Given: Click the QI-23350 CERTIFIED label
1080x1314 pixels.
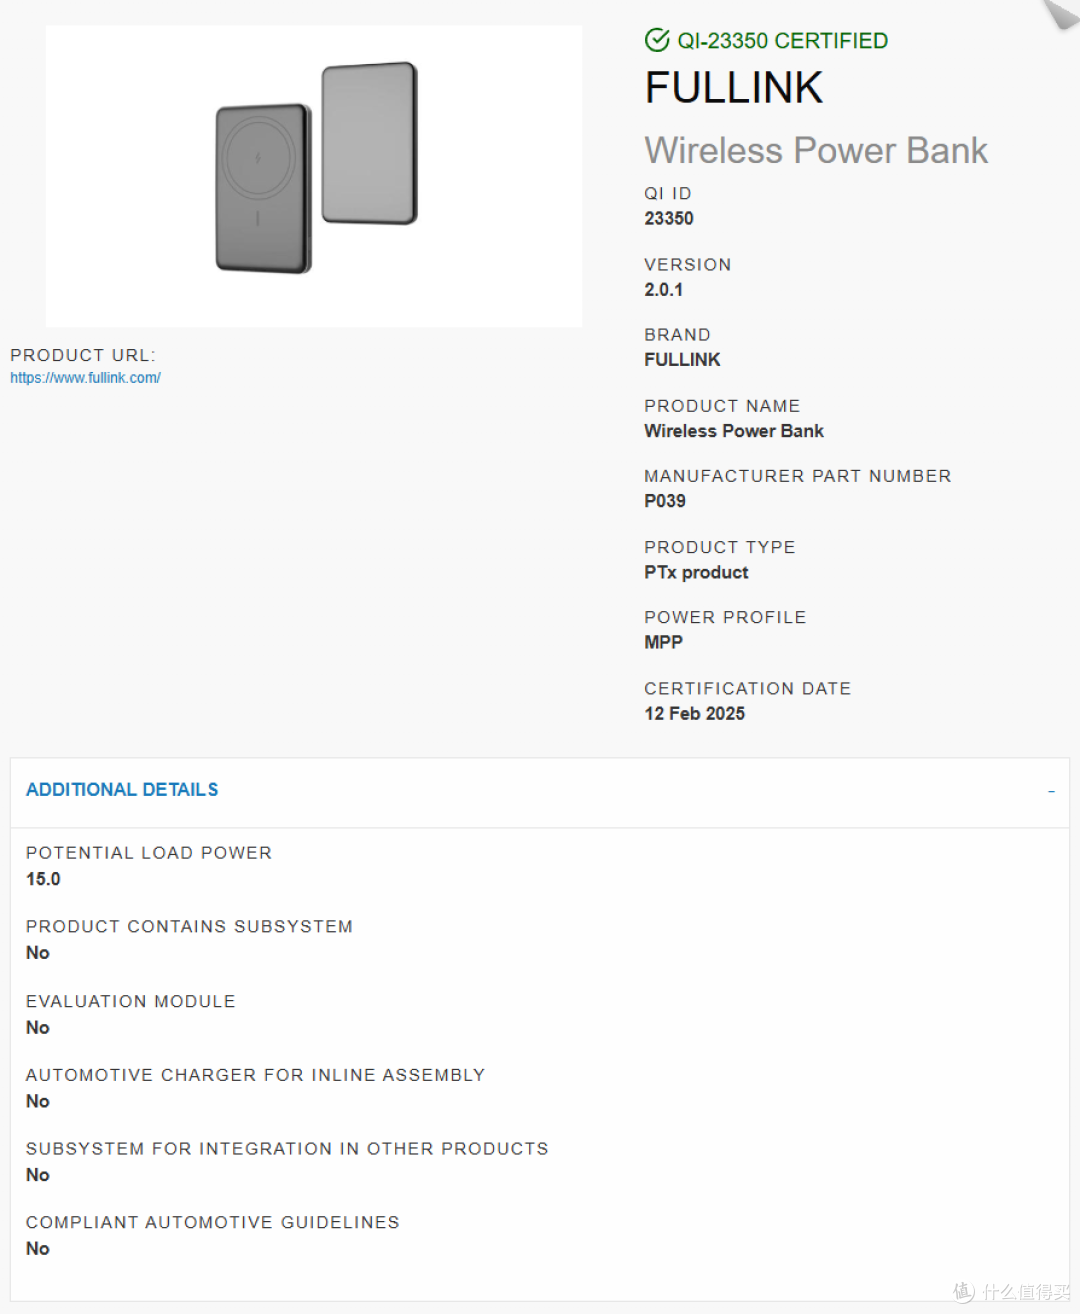Looking at the screenshot, I should [782, 41].
